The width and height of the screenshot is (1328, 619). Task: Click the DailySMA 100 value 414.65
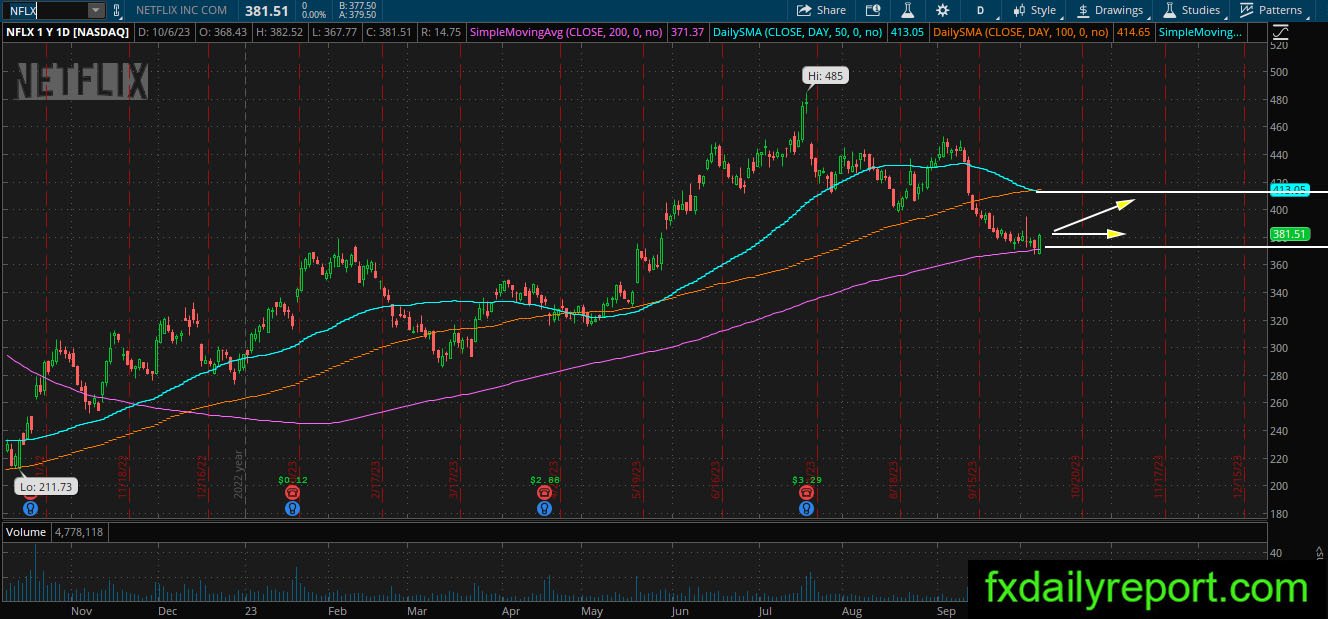point(1133,33)
